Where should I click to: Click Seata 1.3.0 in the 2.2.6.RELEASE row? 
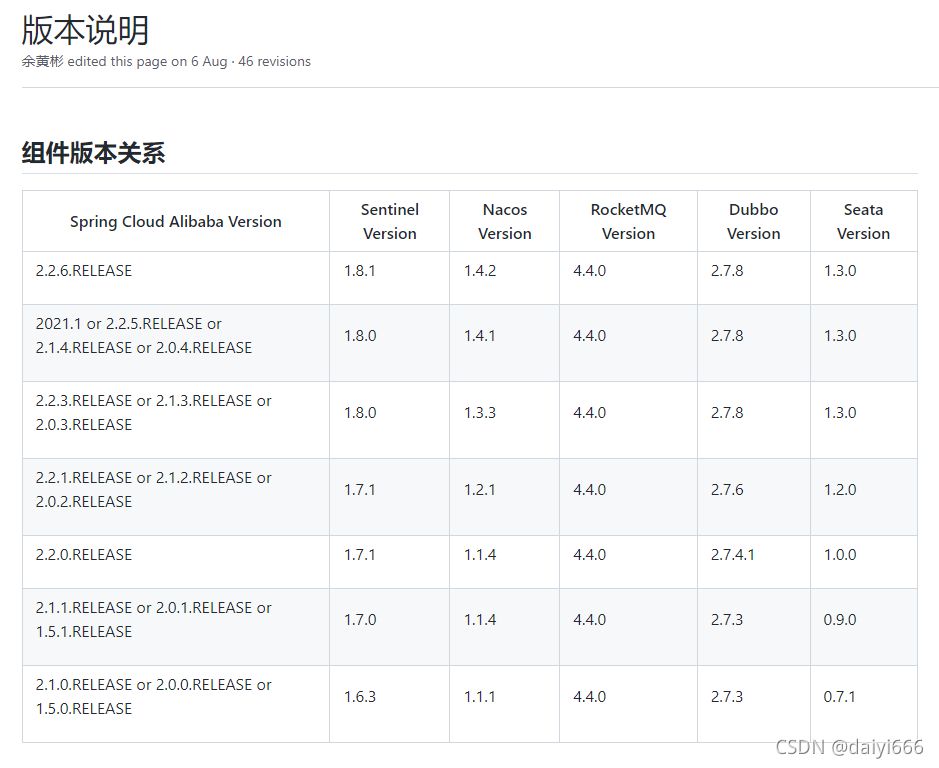click(x=864, y=278)
